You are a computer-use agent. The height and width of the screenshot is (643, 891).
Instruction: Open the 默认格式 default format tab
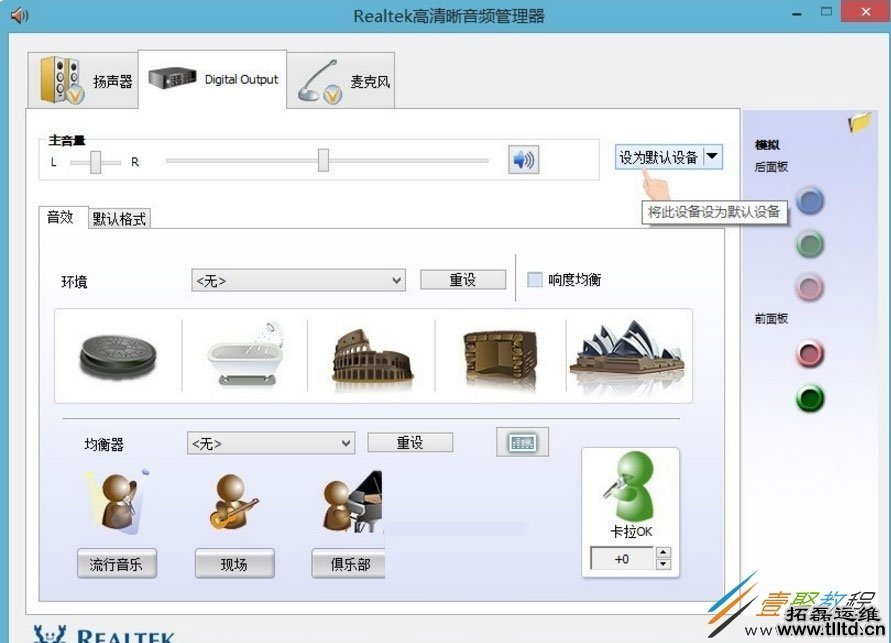[119, 217]
